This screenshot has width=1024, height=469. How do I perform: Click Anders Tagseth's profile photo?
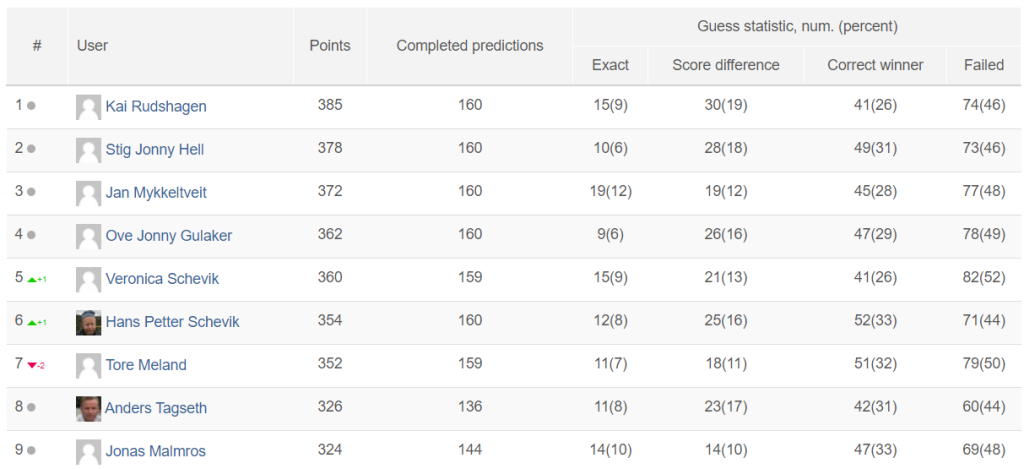click(x=88, y=408)
